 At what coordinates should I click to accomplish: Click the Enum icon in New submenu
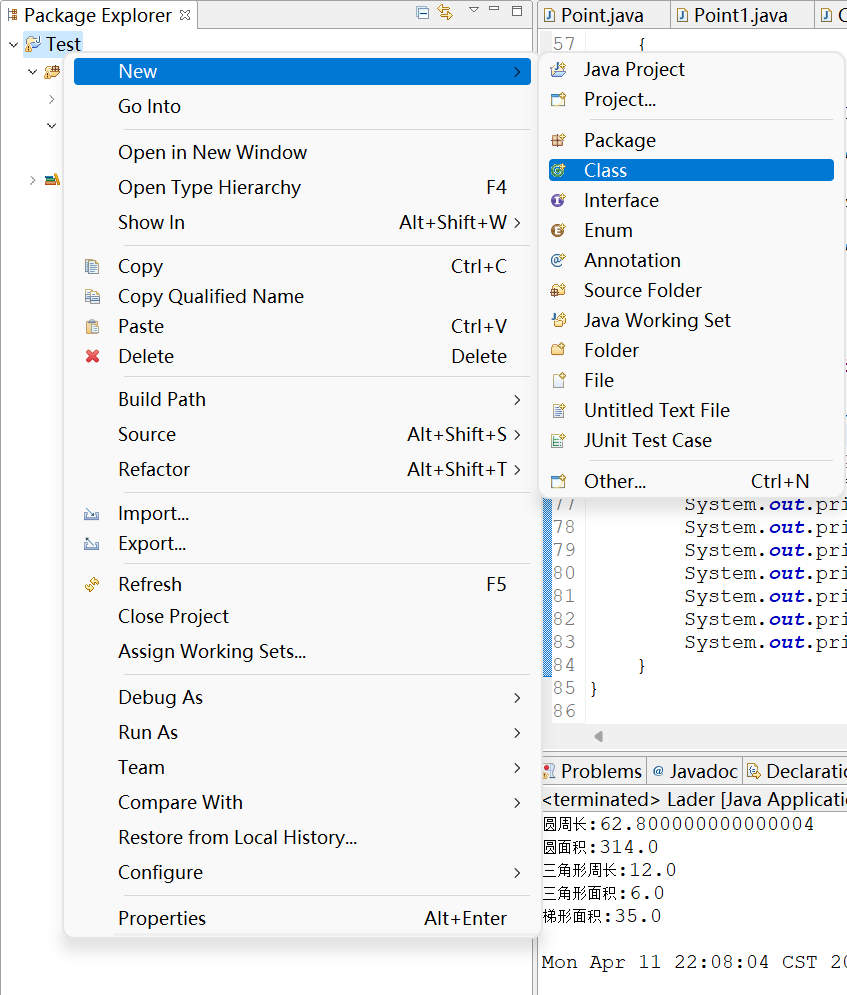click(558, 231)
